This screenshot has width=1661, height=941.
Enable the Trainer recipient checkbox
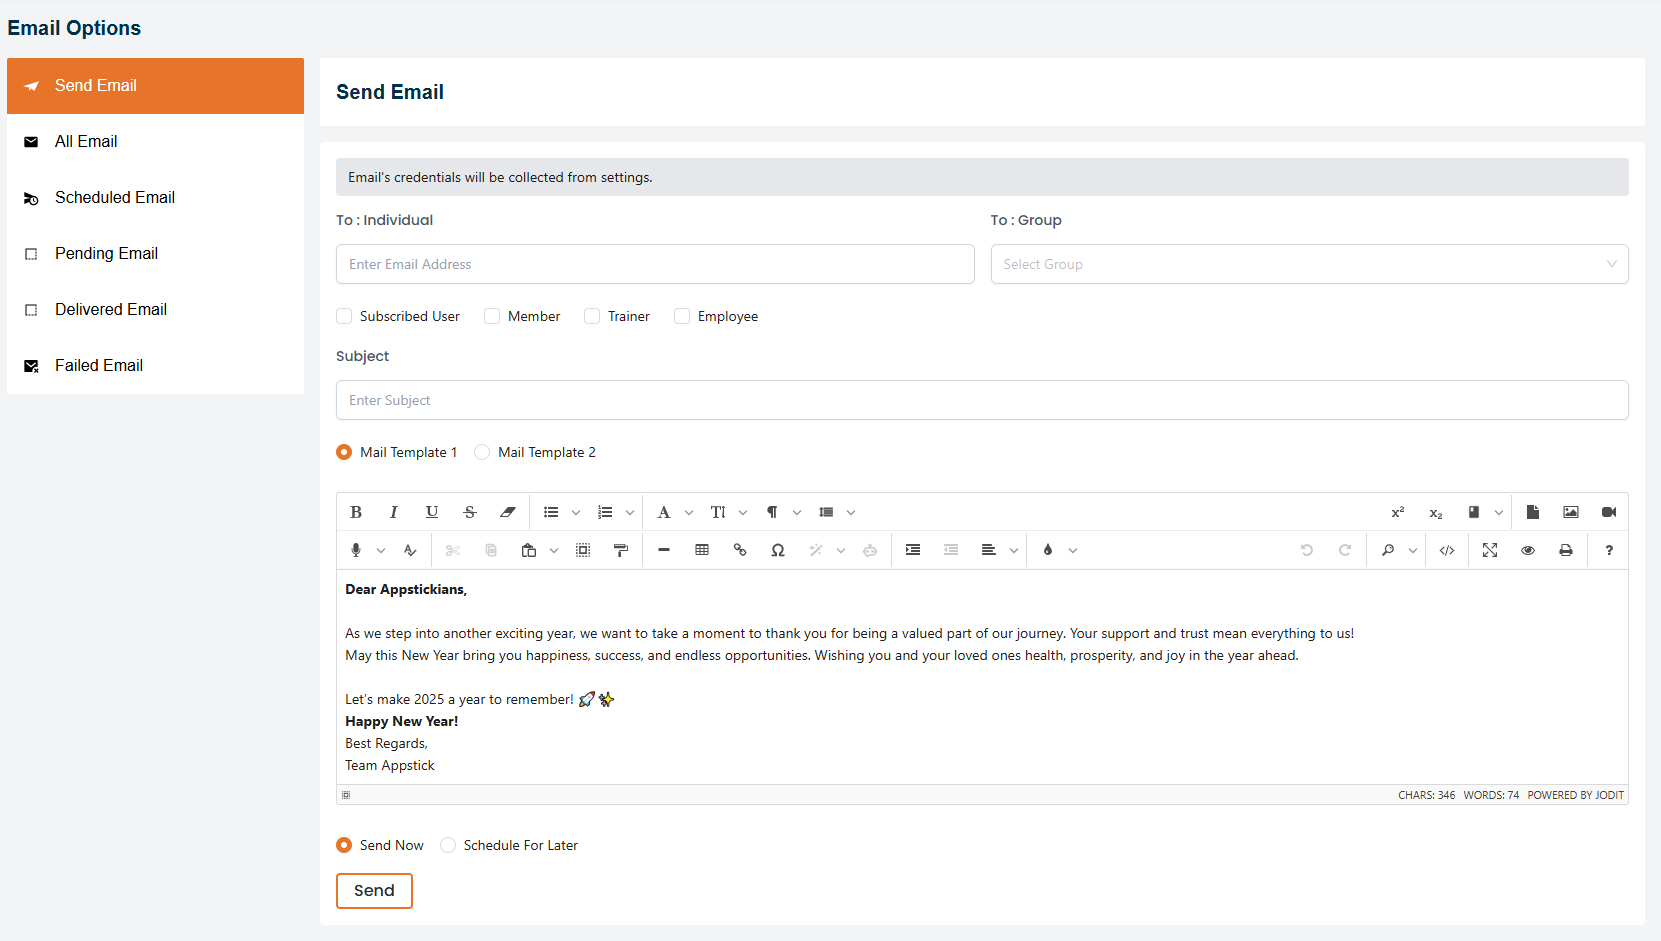[x=593, y=316]
